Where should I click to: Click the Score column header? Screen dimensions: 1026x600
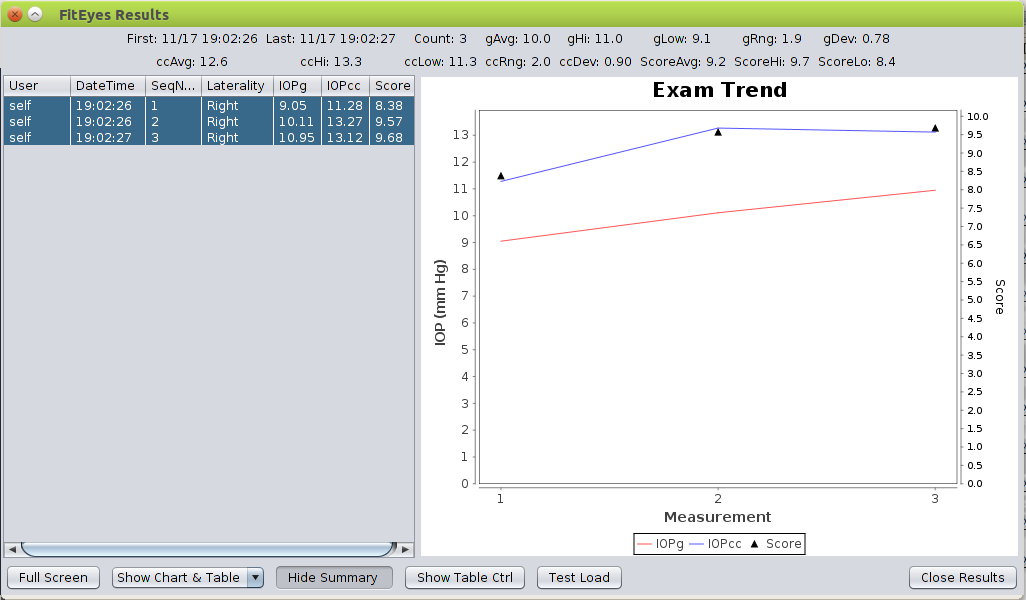(x=392, y=86)
